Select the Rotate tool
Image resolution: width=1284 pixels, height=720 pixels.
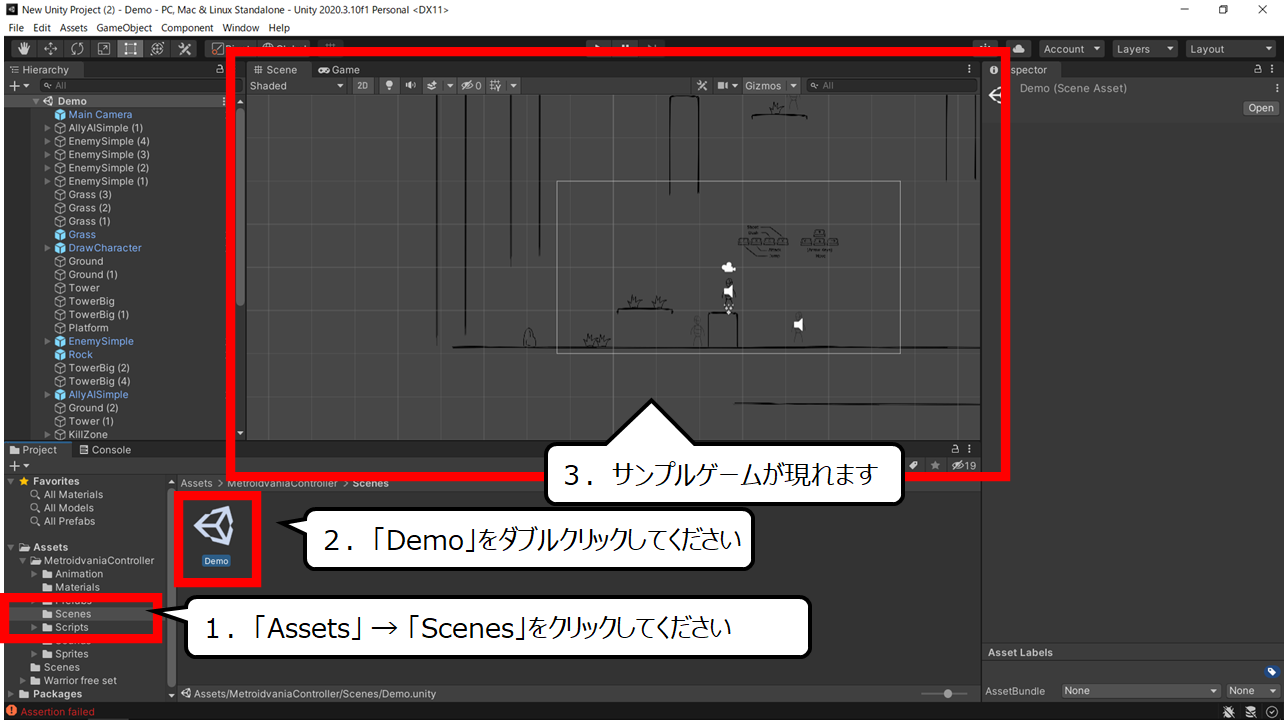tap(77, 49)
